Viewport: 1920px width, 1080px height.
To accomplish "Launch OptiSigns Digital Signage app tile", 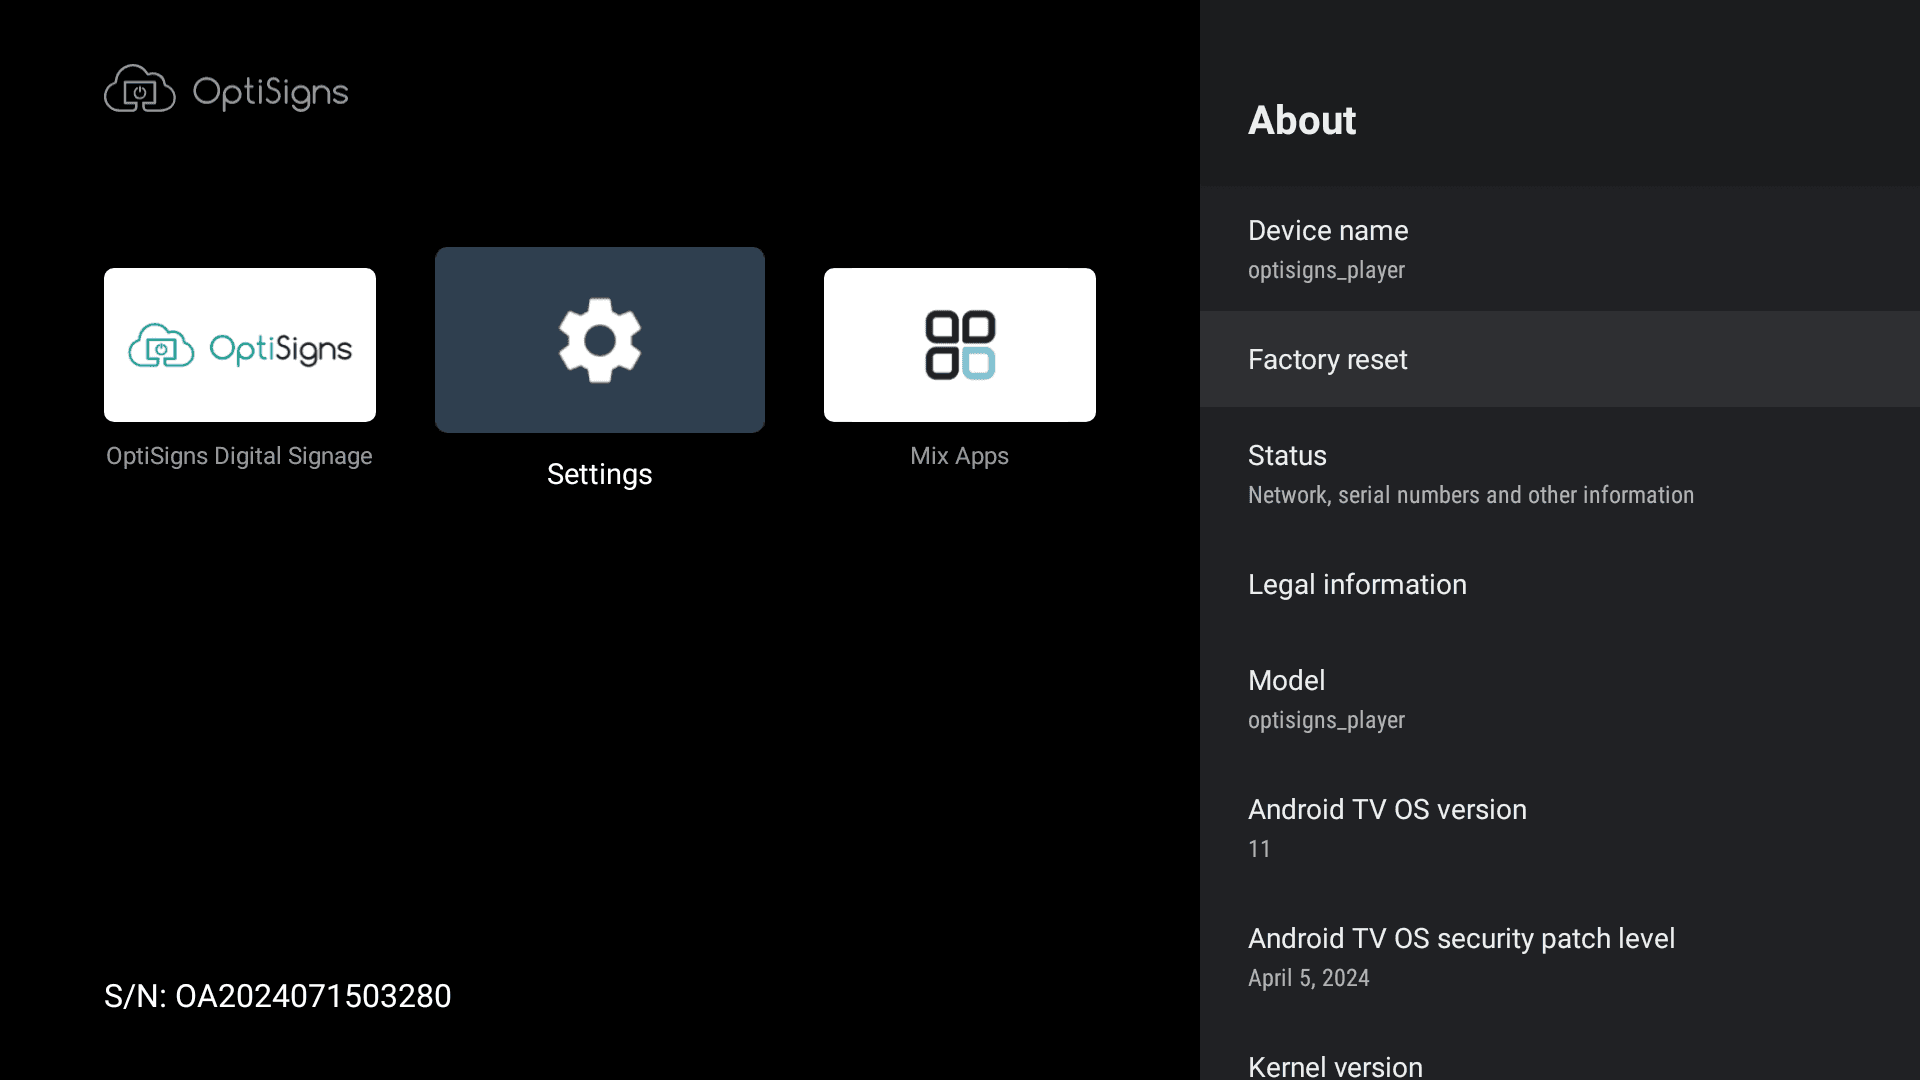I will pyautogui.click(x=240, y=345).
